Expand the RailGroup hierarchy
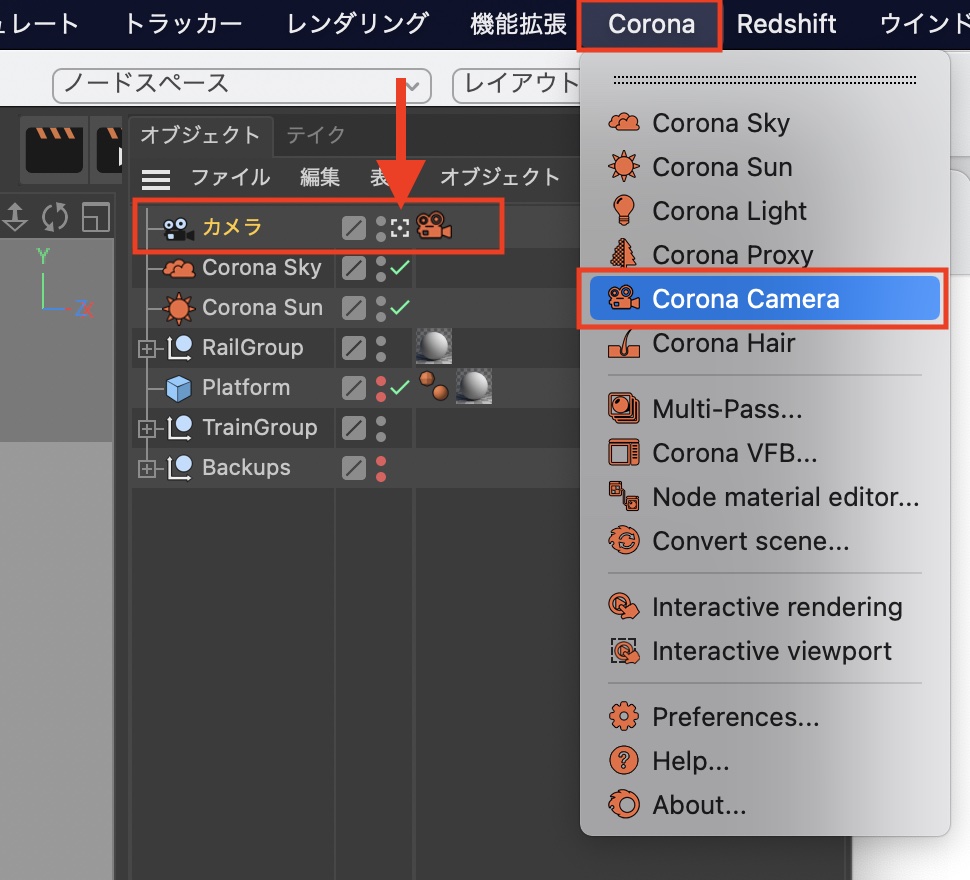Viewport: 970px width, 880px height. tap(148, 349)
